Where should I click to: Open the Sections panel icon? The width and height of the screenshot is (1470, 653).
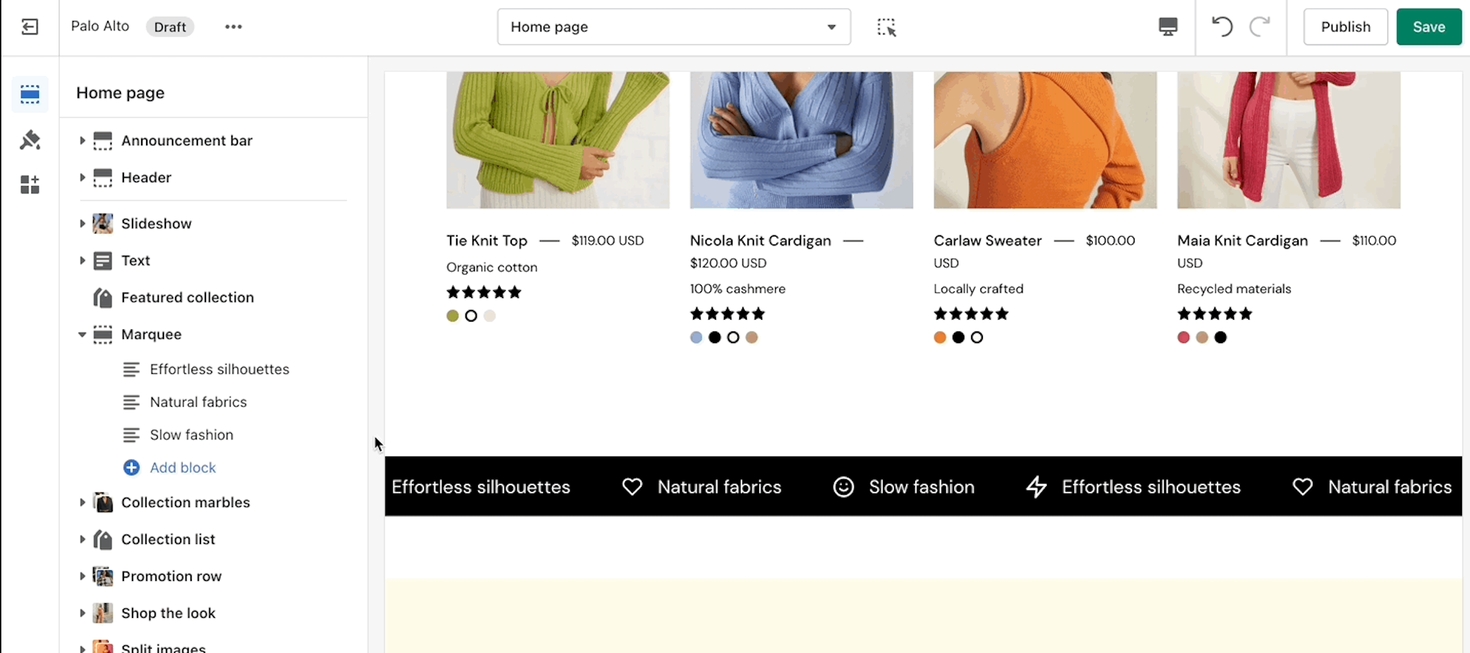pos(30,95)
